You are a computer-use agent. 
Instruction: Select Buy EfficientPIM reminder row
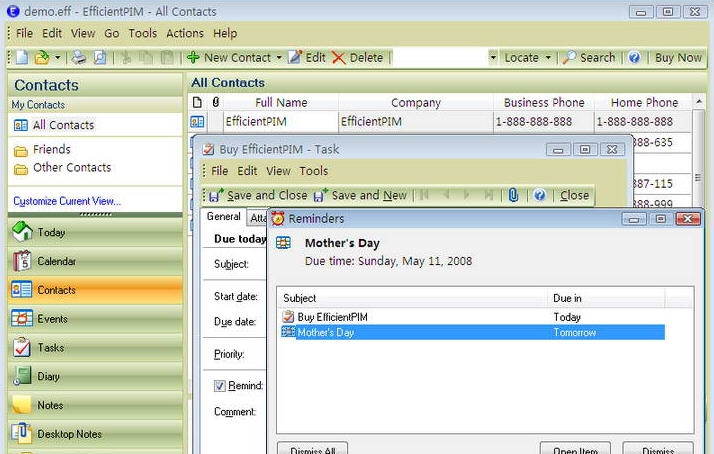[x=473, y=317]
